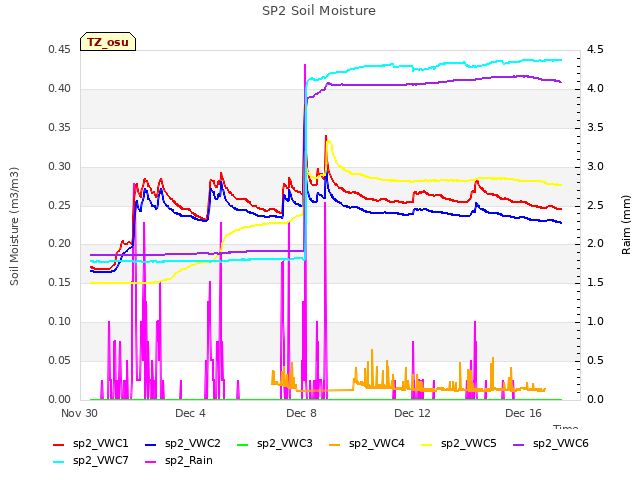Click the Dec 8 x-axis label
Viewport: 640px width, 480px height.
click(301, 413)
